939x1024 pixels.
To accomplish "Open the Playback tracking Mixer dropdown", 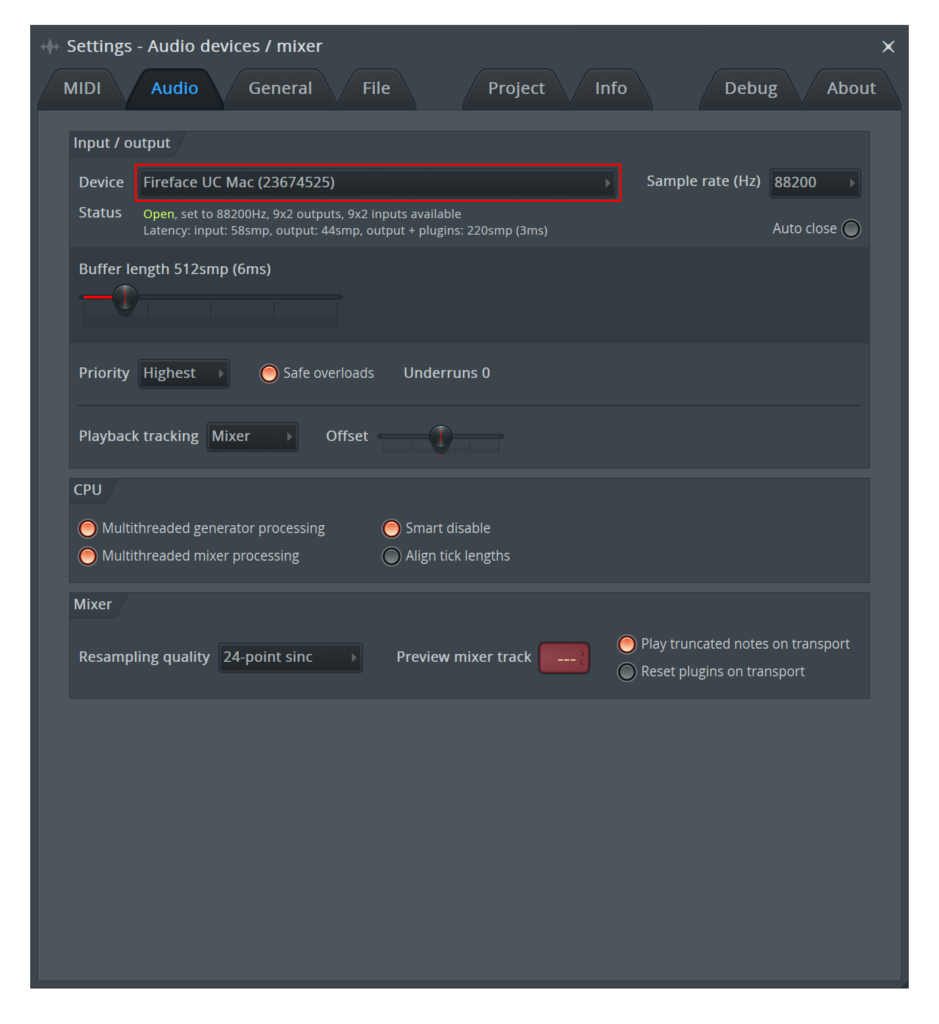I will pyautogui.click(x=252, y=436).
